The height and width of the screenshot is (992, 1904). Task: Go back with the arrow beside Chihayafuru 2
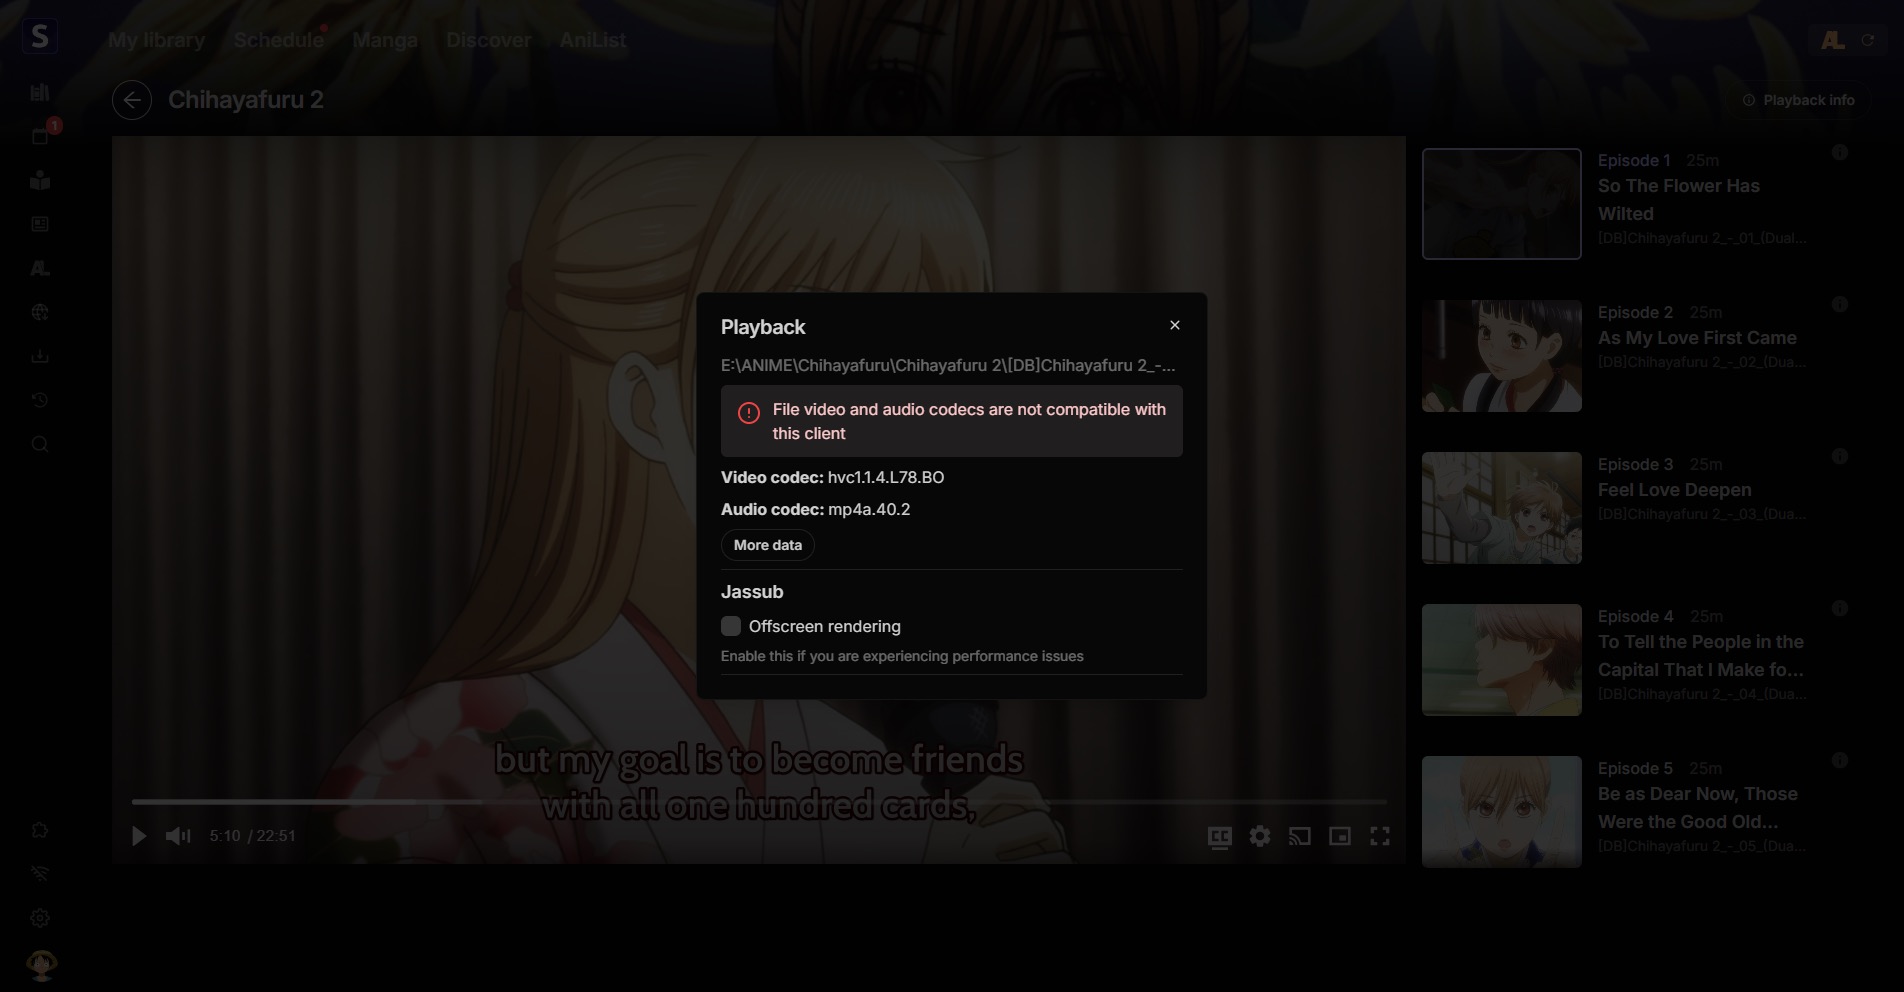click(x=132, y=100)
